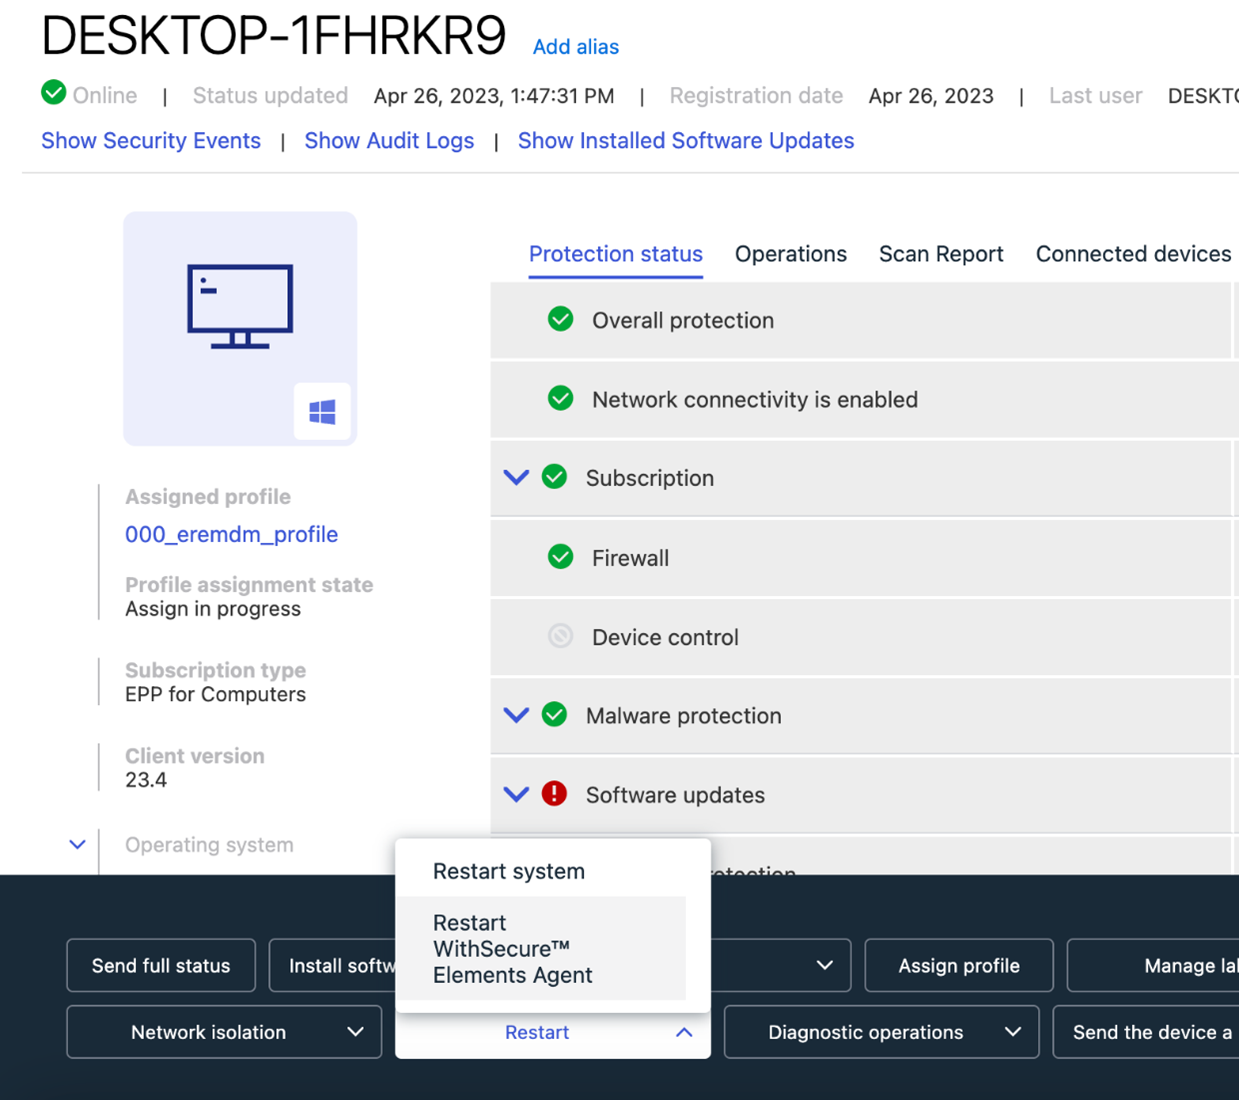The height and width of the screenshot is (1100, 1239).
Task: Click the device name DESKTOP-1FHRKR9
Action: [274, 36]
